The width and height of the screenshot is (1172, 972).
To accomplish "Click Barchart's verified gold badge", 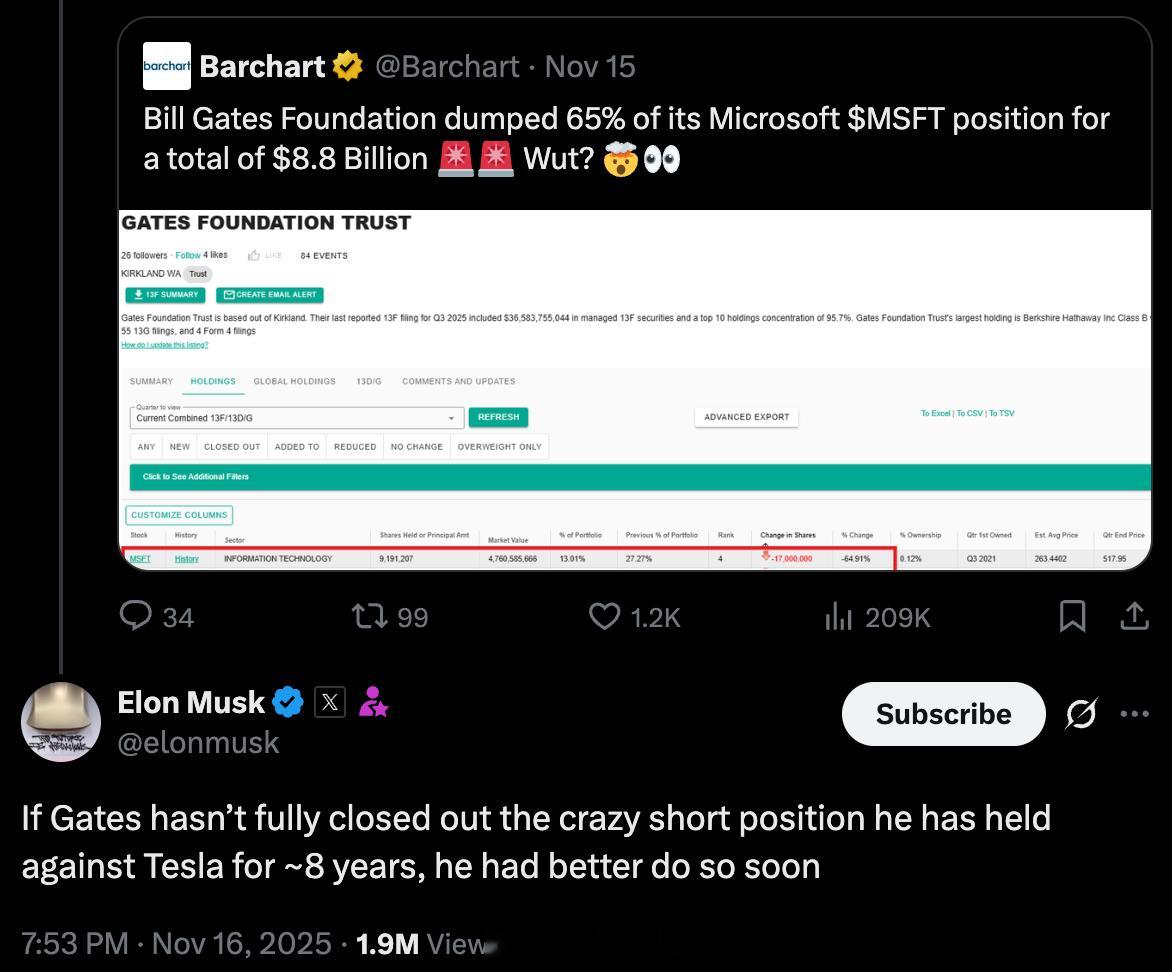I will coord(348,67).
